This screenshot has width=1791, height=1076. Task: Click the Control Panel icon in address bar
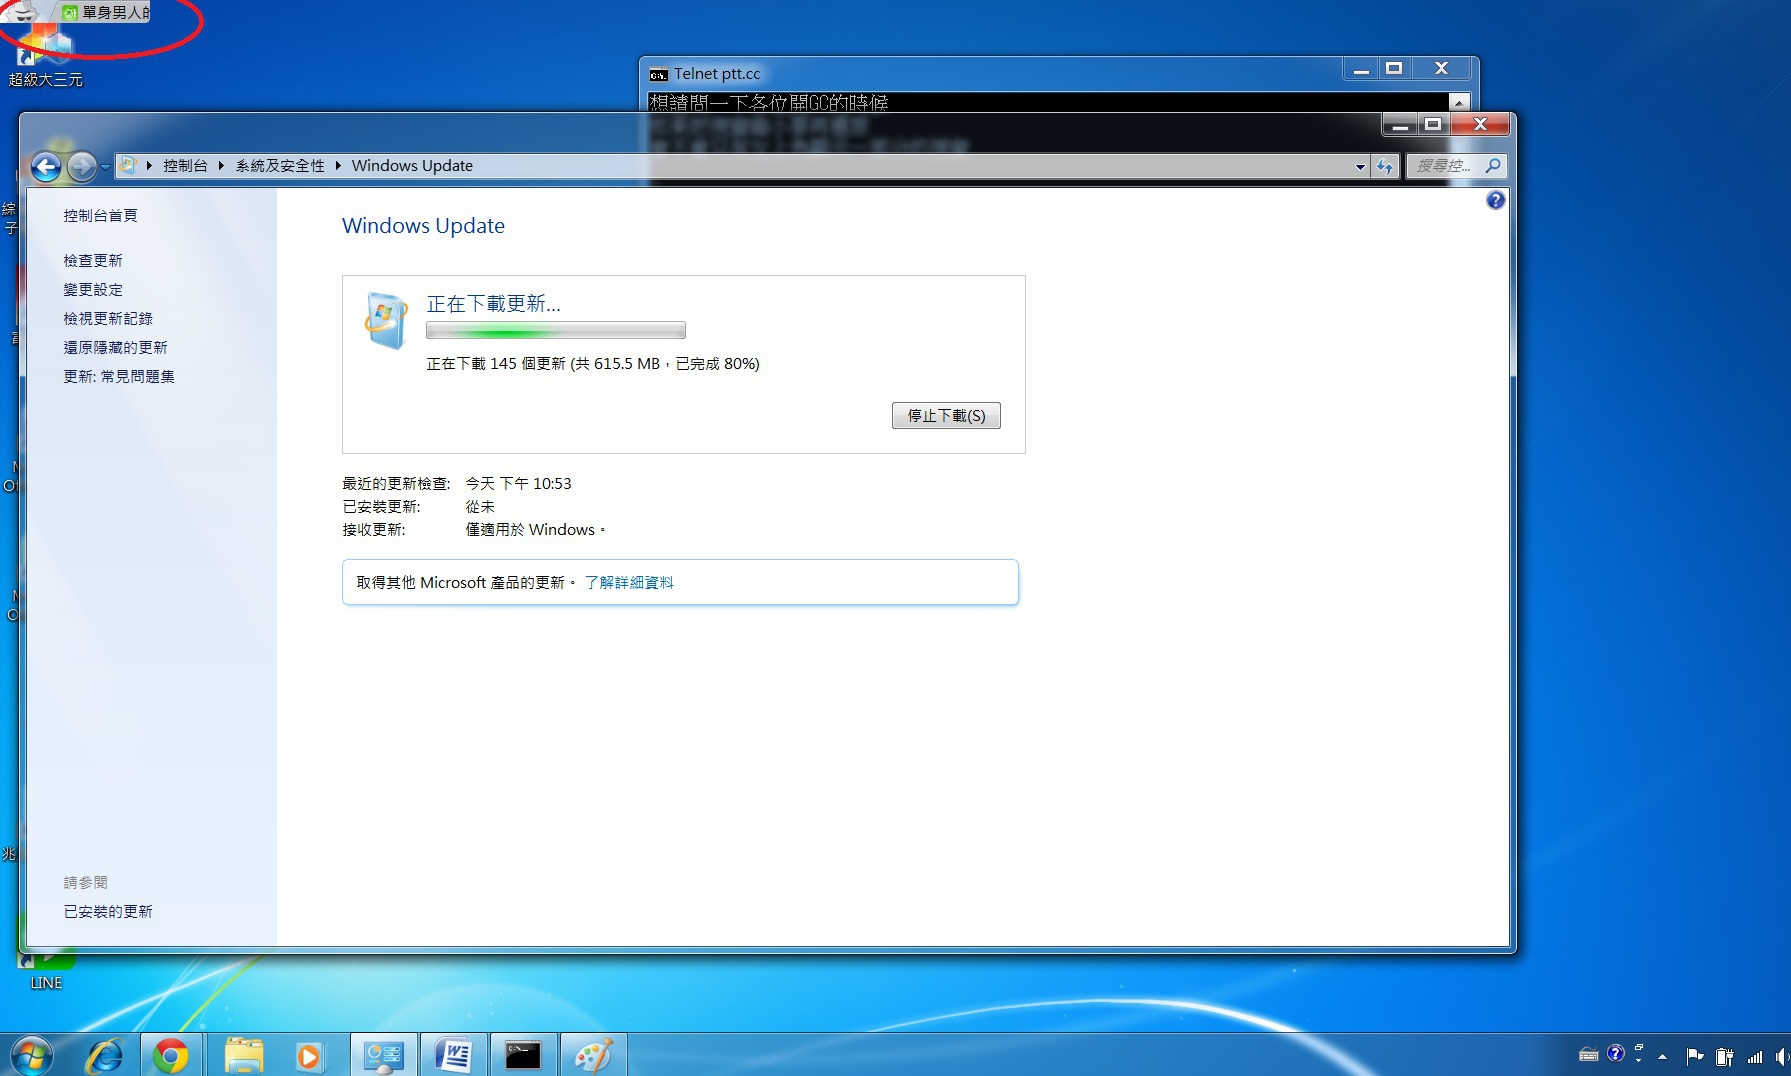coord(128,166)
